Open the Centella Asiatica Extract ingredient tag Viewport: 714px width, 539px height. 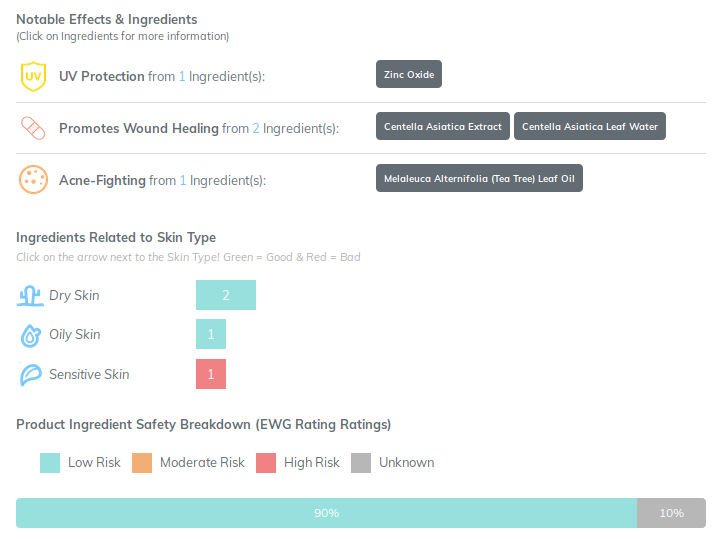pos(443,127)
